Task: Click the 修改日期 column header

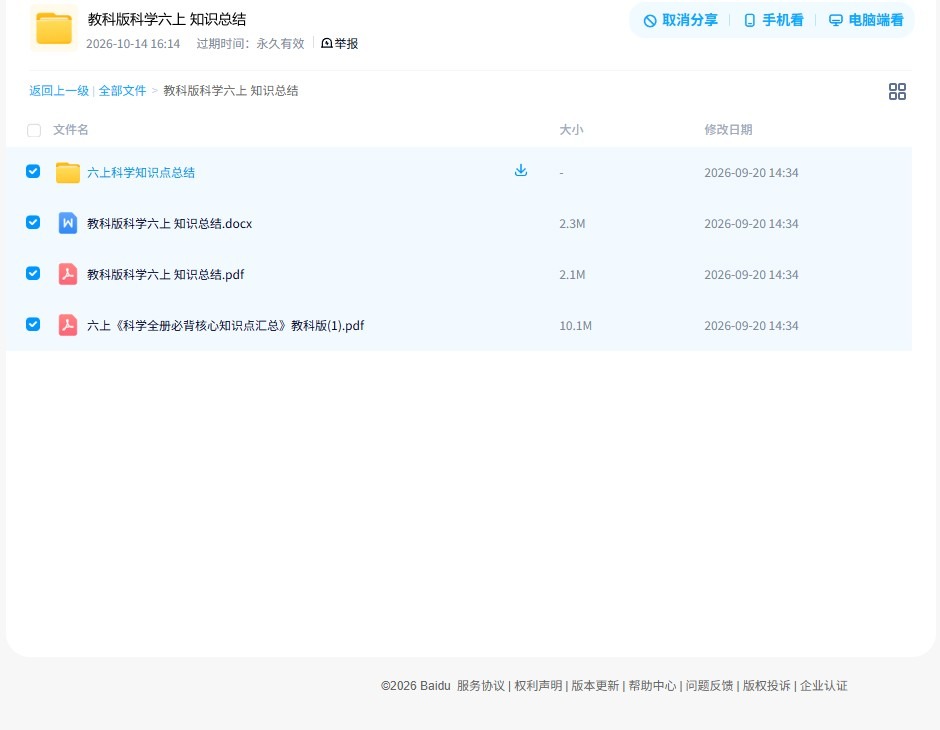Action: (x=728, y=129)
